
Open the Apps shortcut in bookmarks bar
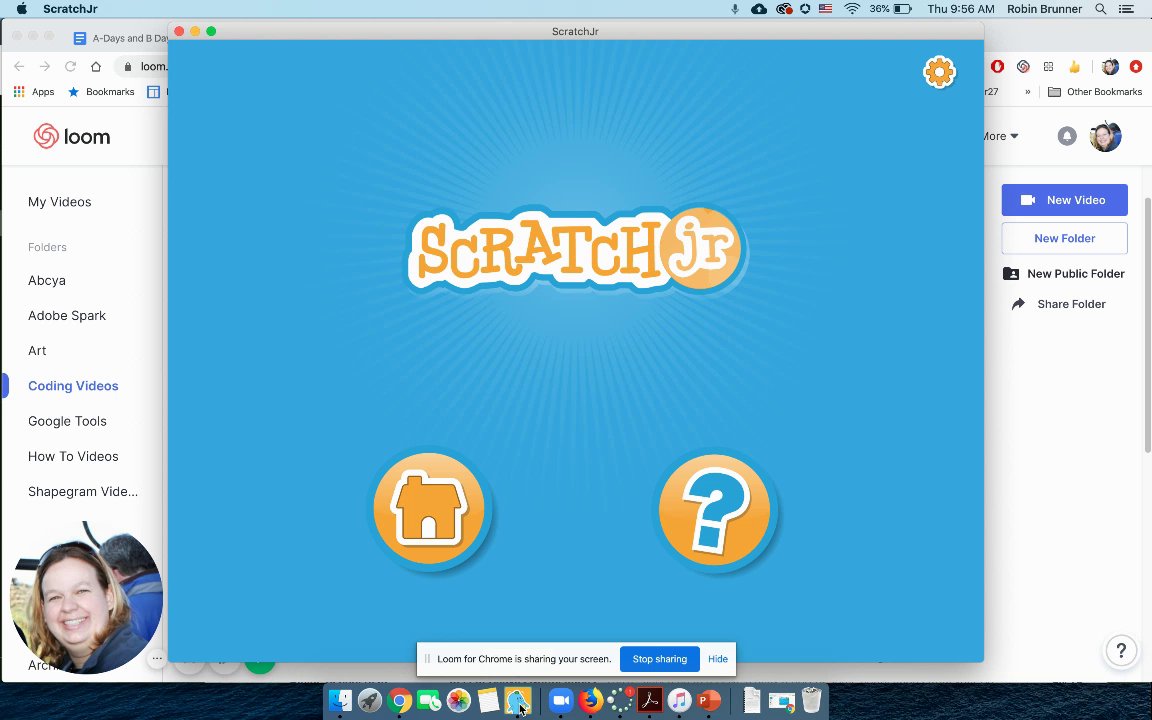tap(34, 92)
